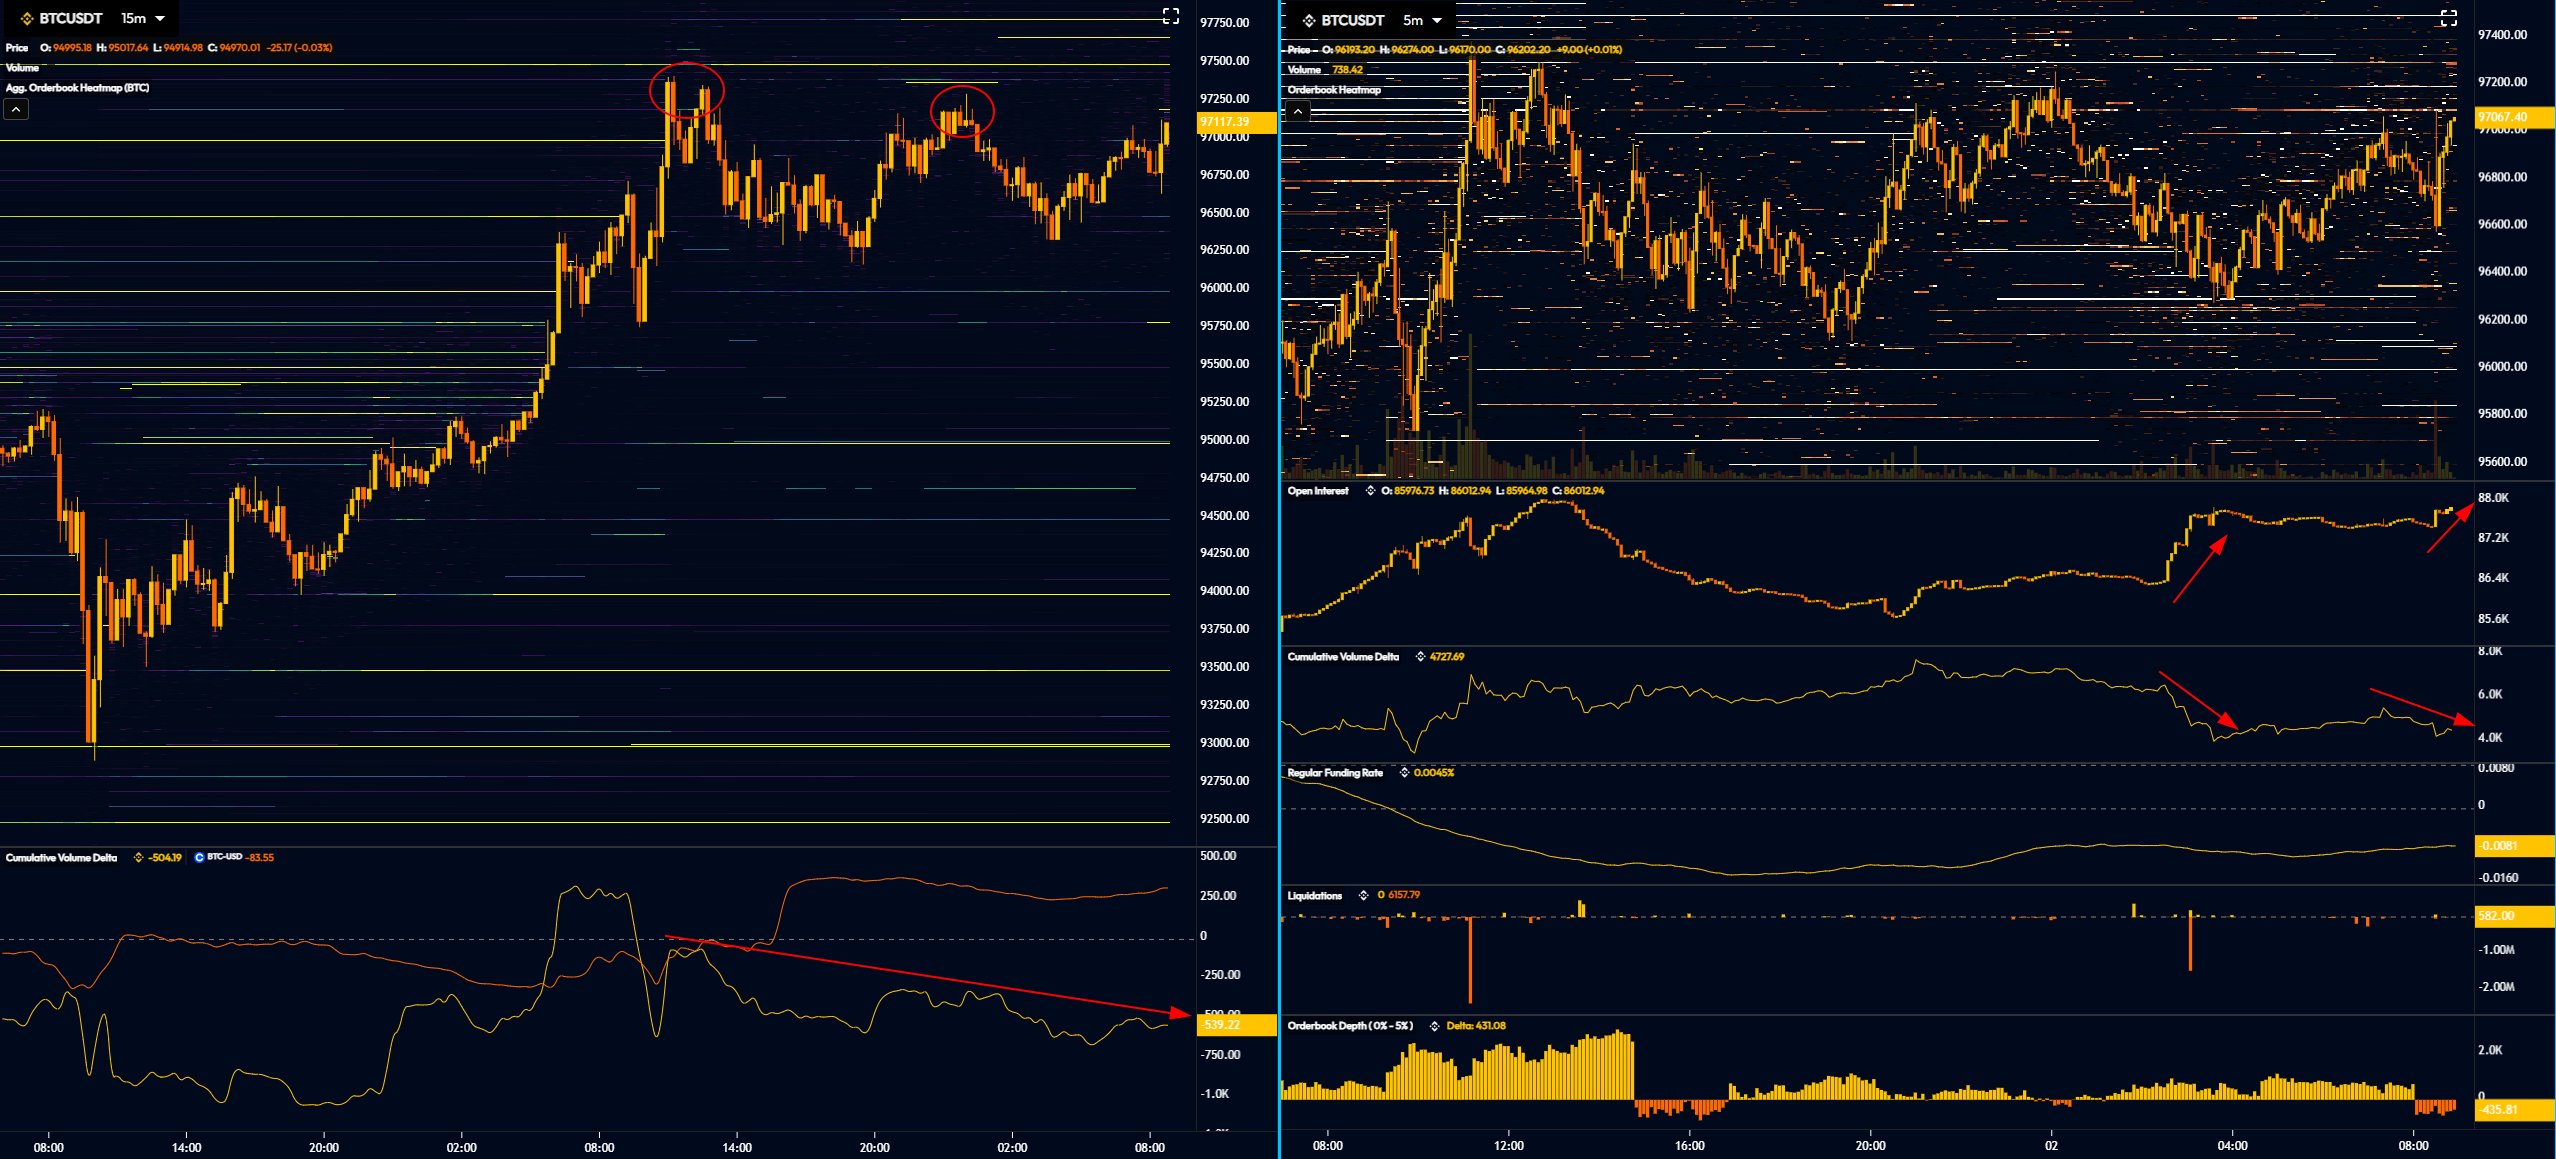Click exchange icon next to Orderbook Depth

1435,1026
